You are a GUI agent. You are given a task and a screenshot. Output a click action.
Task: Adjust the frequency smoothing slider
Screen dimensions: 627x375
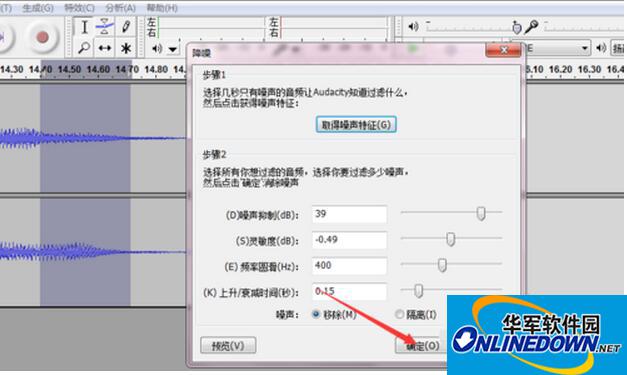click(442, 265)
